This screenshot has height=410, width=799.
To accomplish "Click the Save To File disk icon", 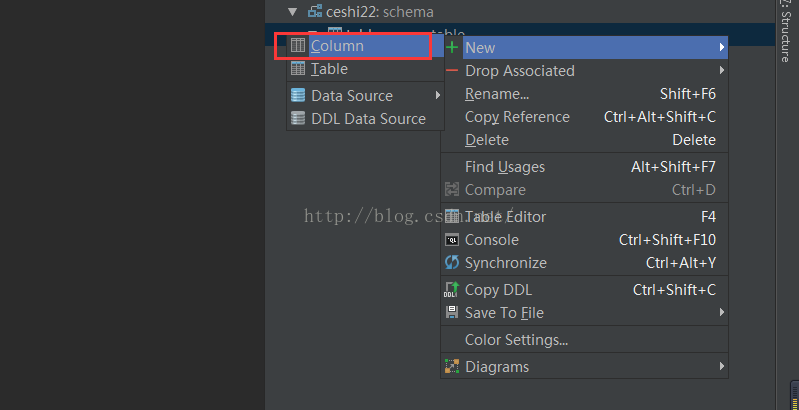I will click(452, 312).
